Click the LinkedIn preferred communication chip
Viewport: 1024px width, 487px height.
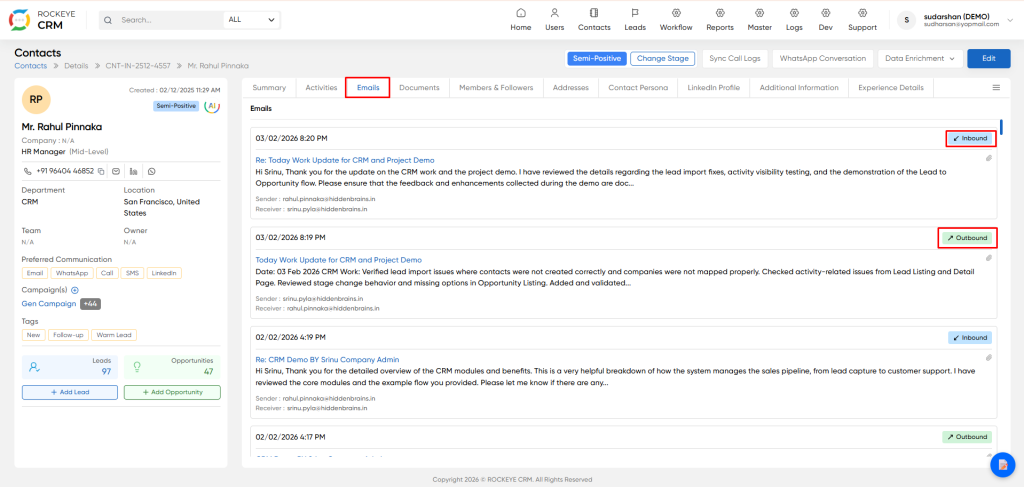click(164, 273)
